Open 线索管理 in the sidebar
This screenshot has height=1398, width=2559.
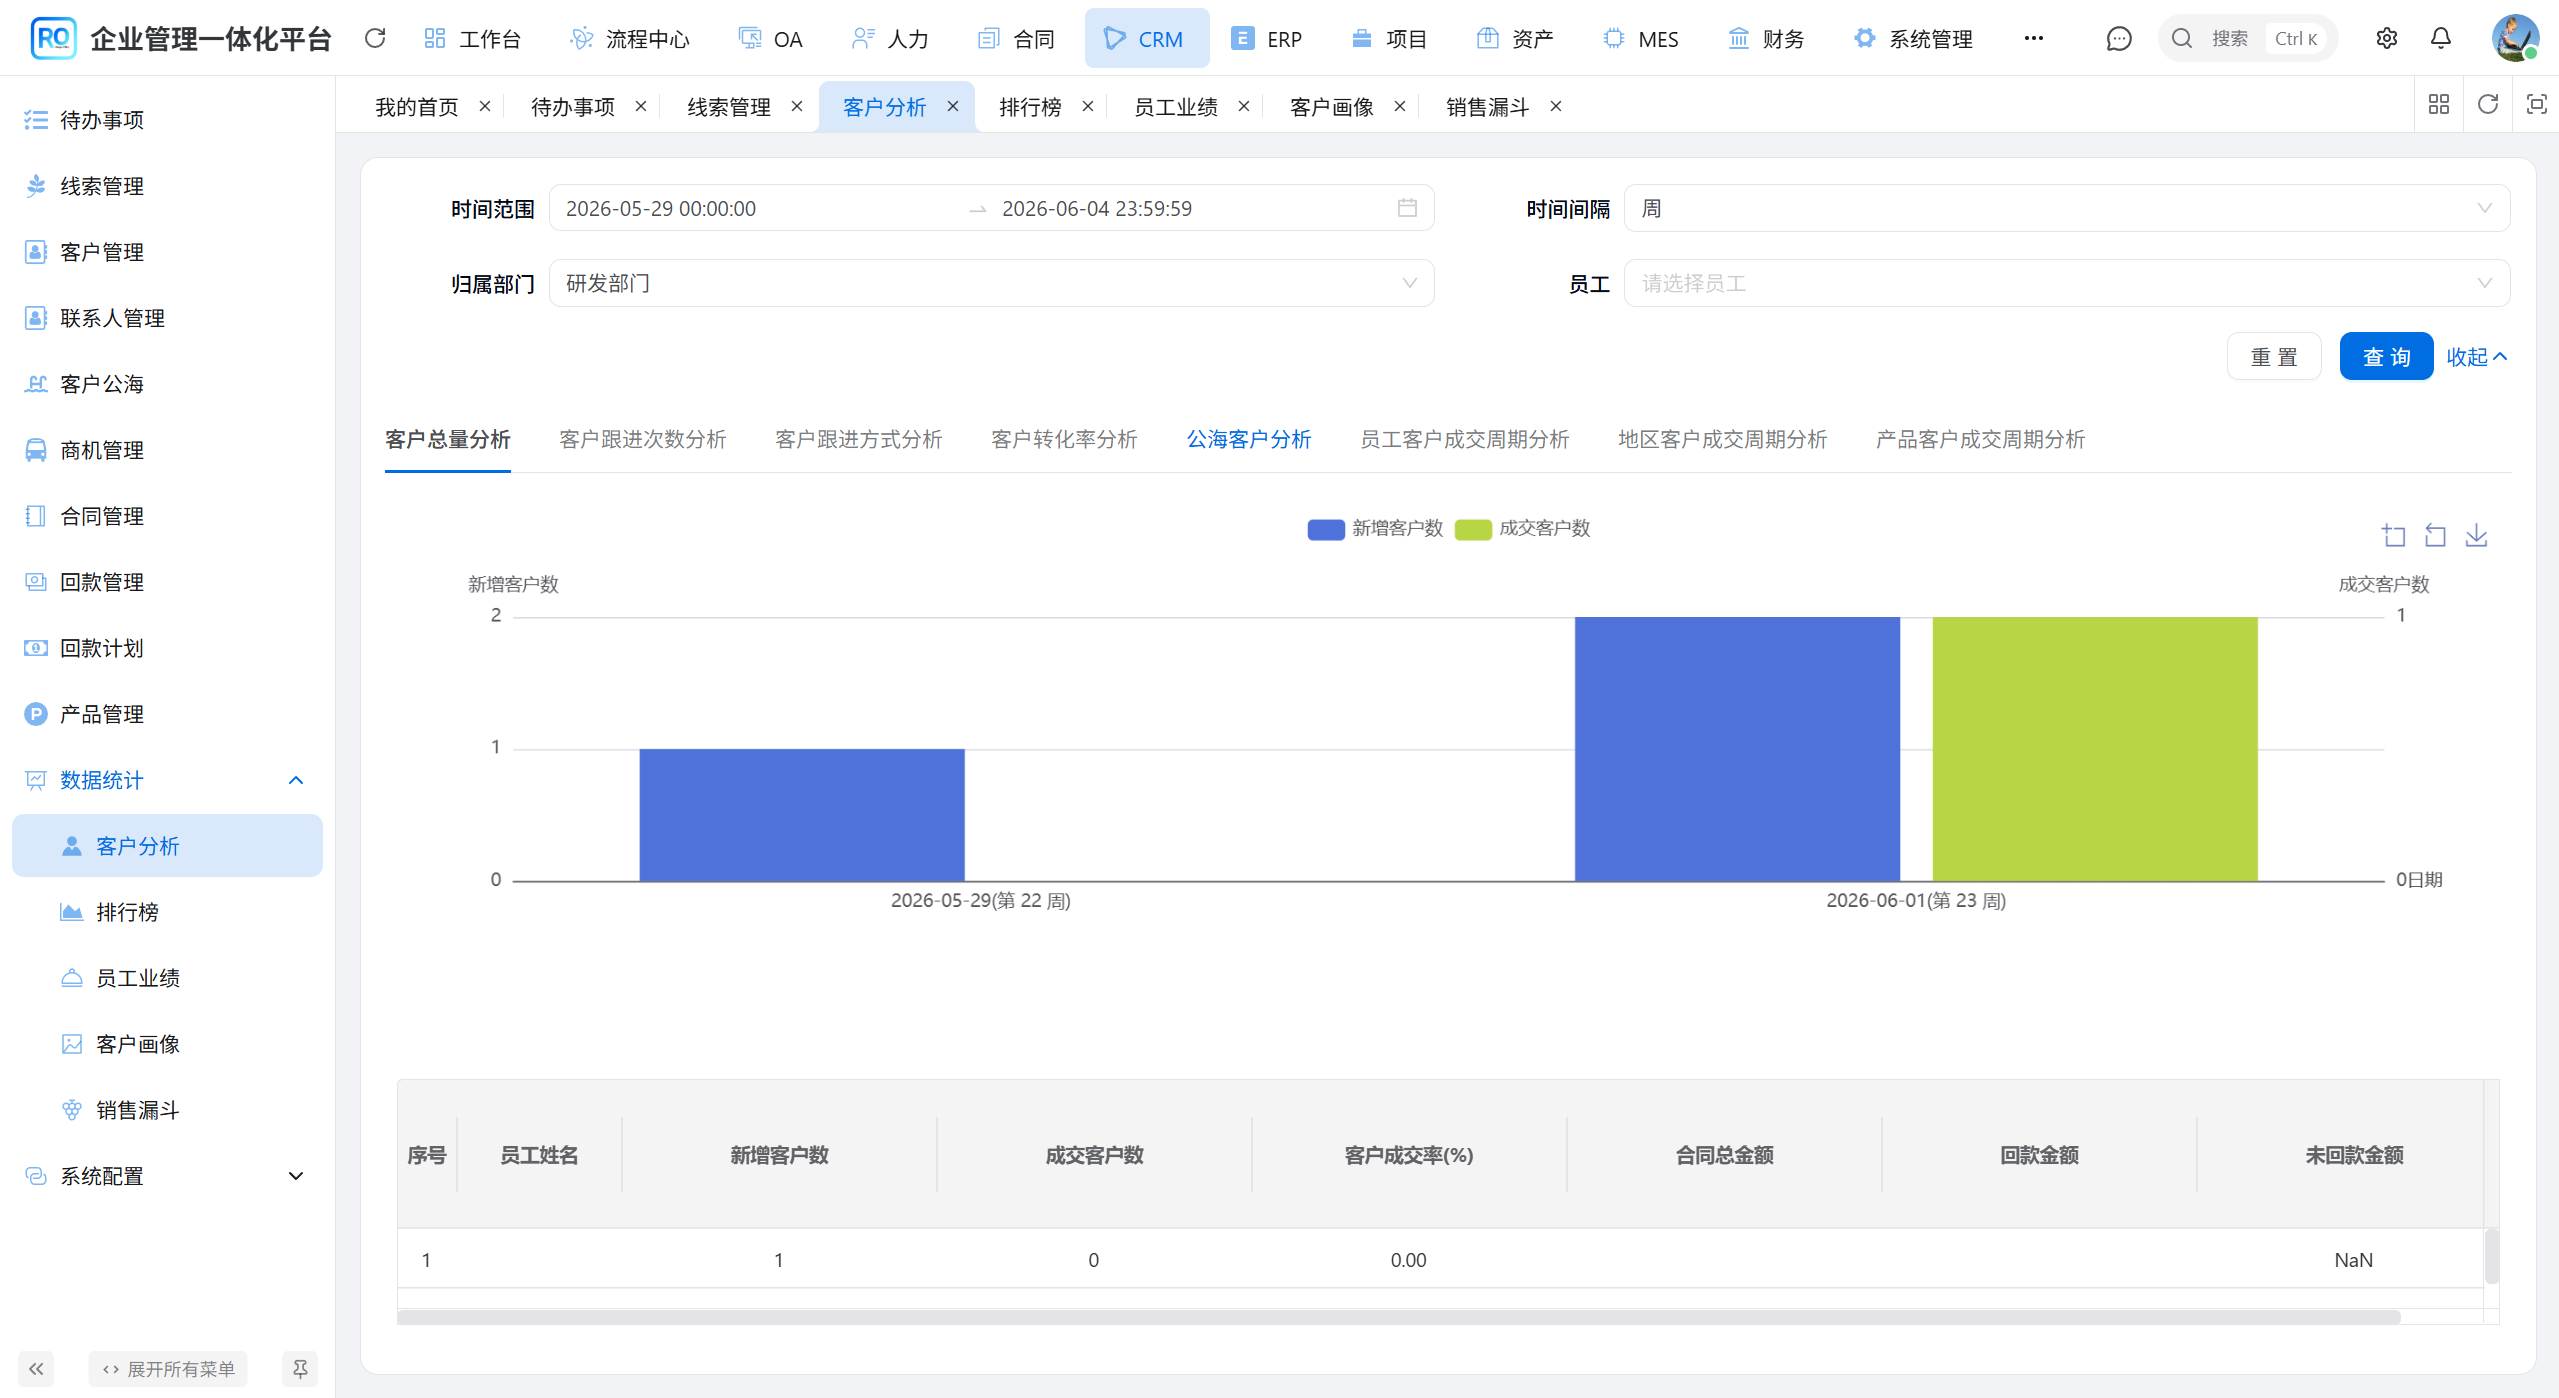167,186
